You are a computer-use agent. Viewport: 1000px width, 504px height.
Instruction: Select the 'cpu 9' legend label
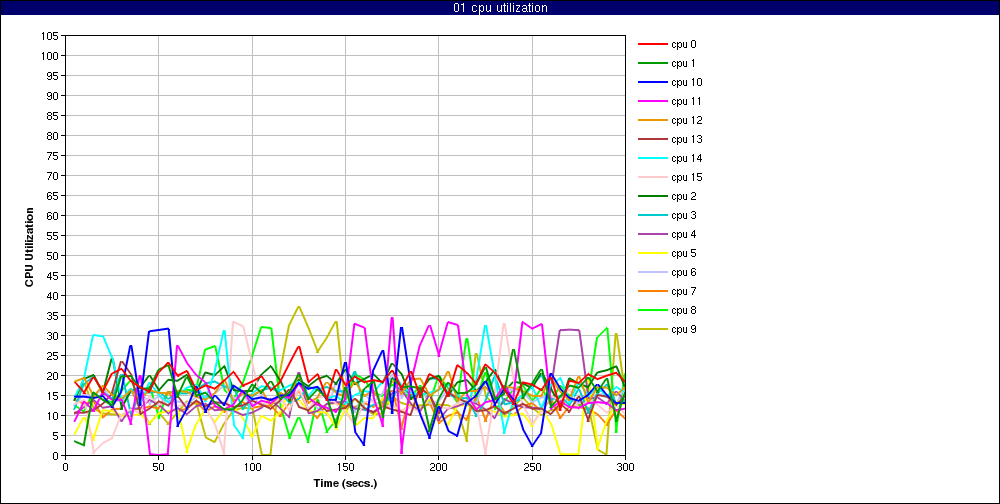pyautogui.click(x=684, y=329)
